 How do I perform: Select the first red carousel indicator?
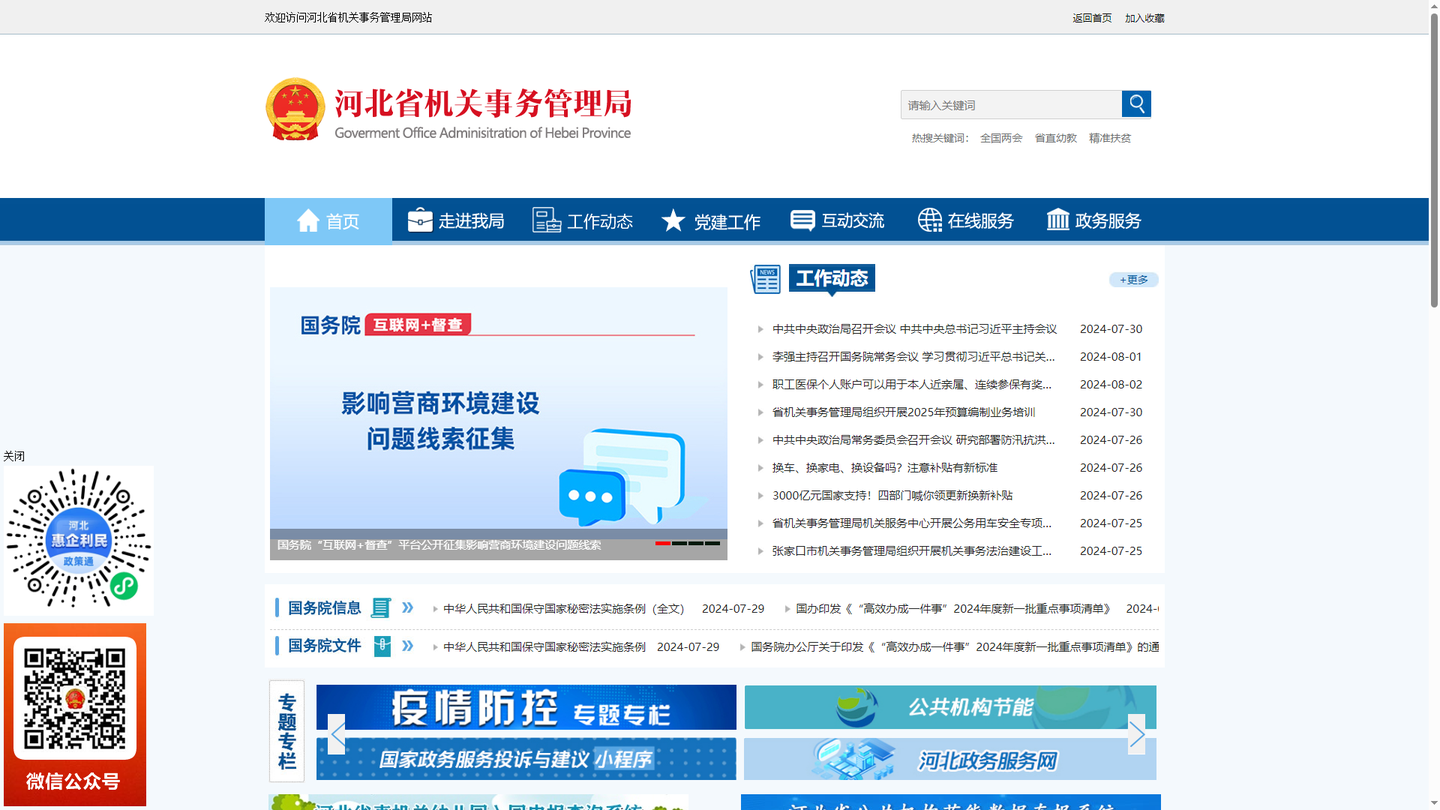[x=663, y=543]
